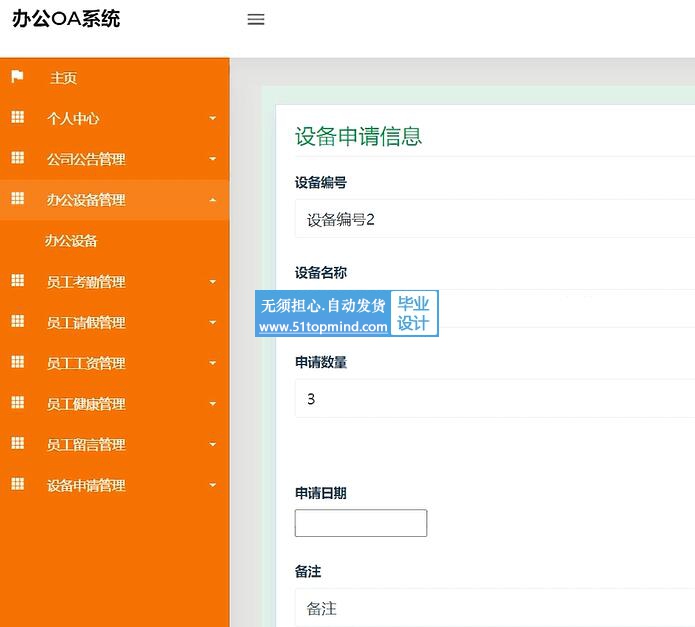Click the 设备申请信息 heading

tap(358, 136)
